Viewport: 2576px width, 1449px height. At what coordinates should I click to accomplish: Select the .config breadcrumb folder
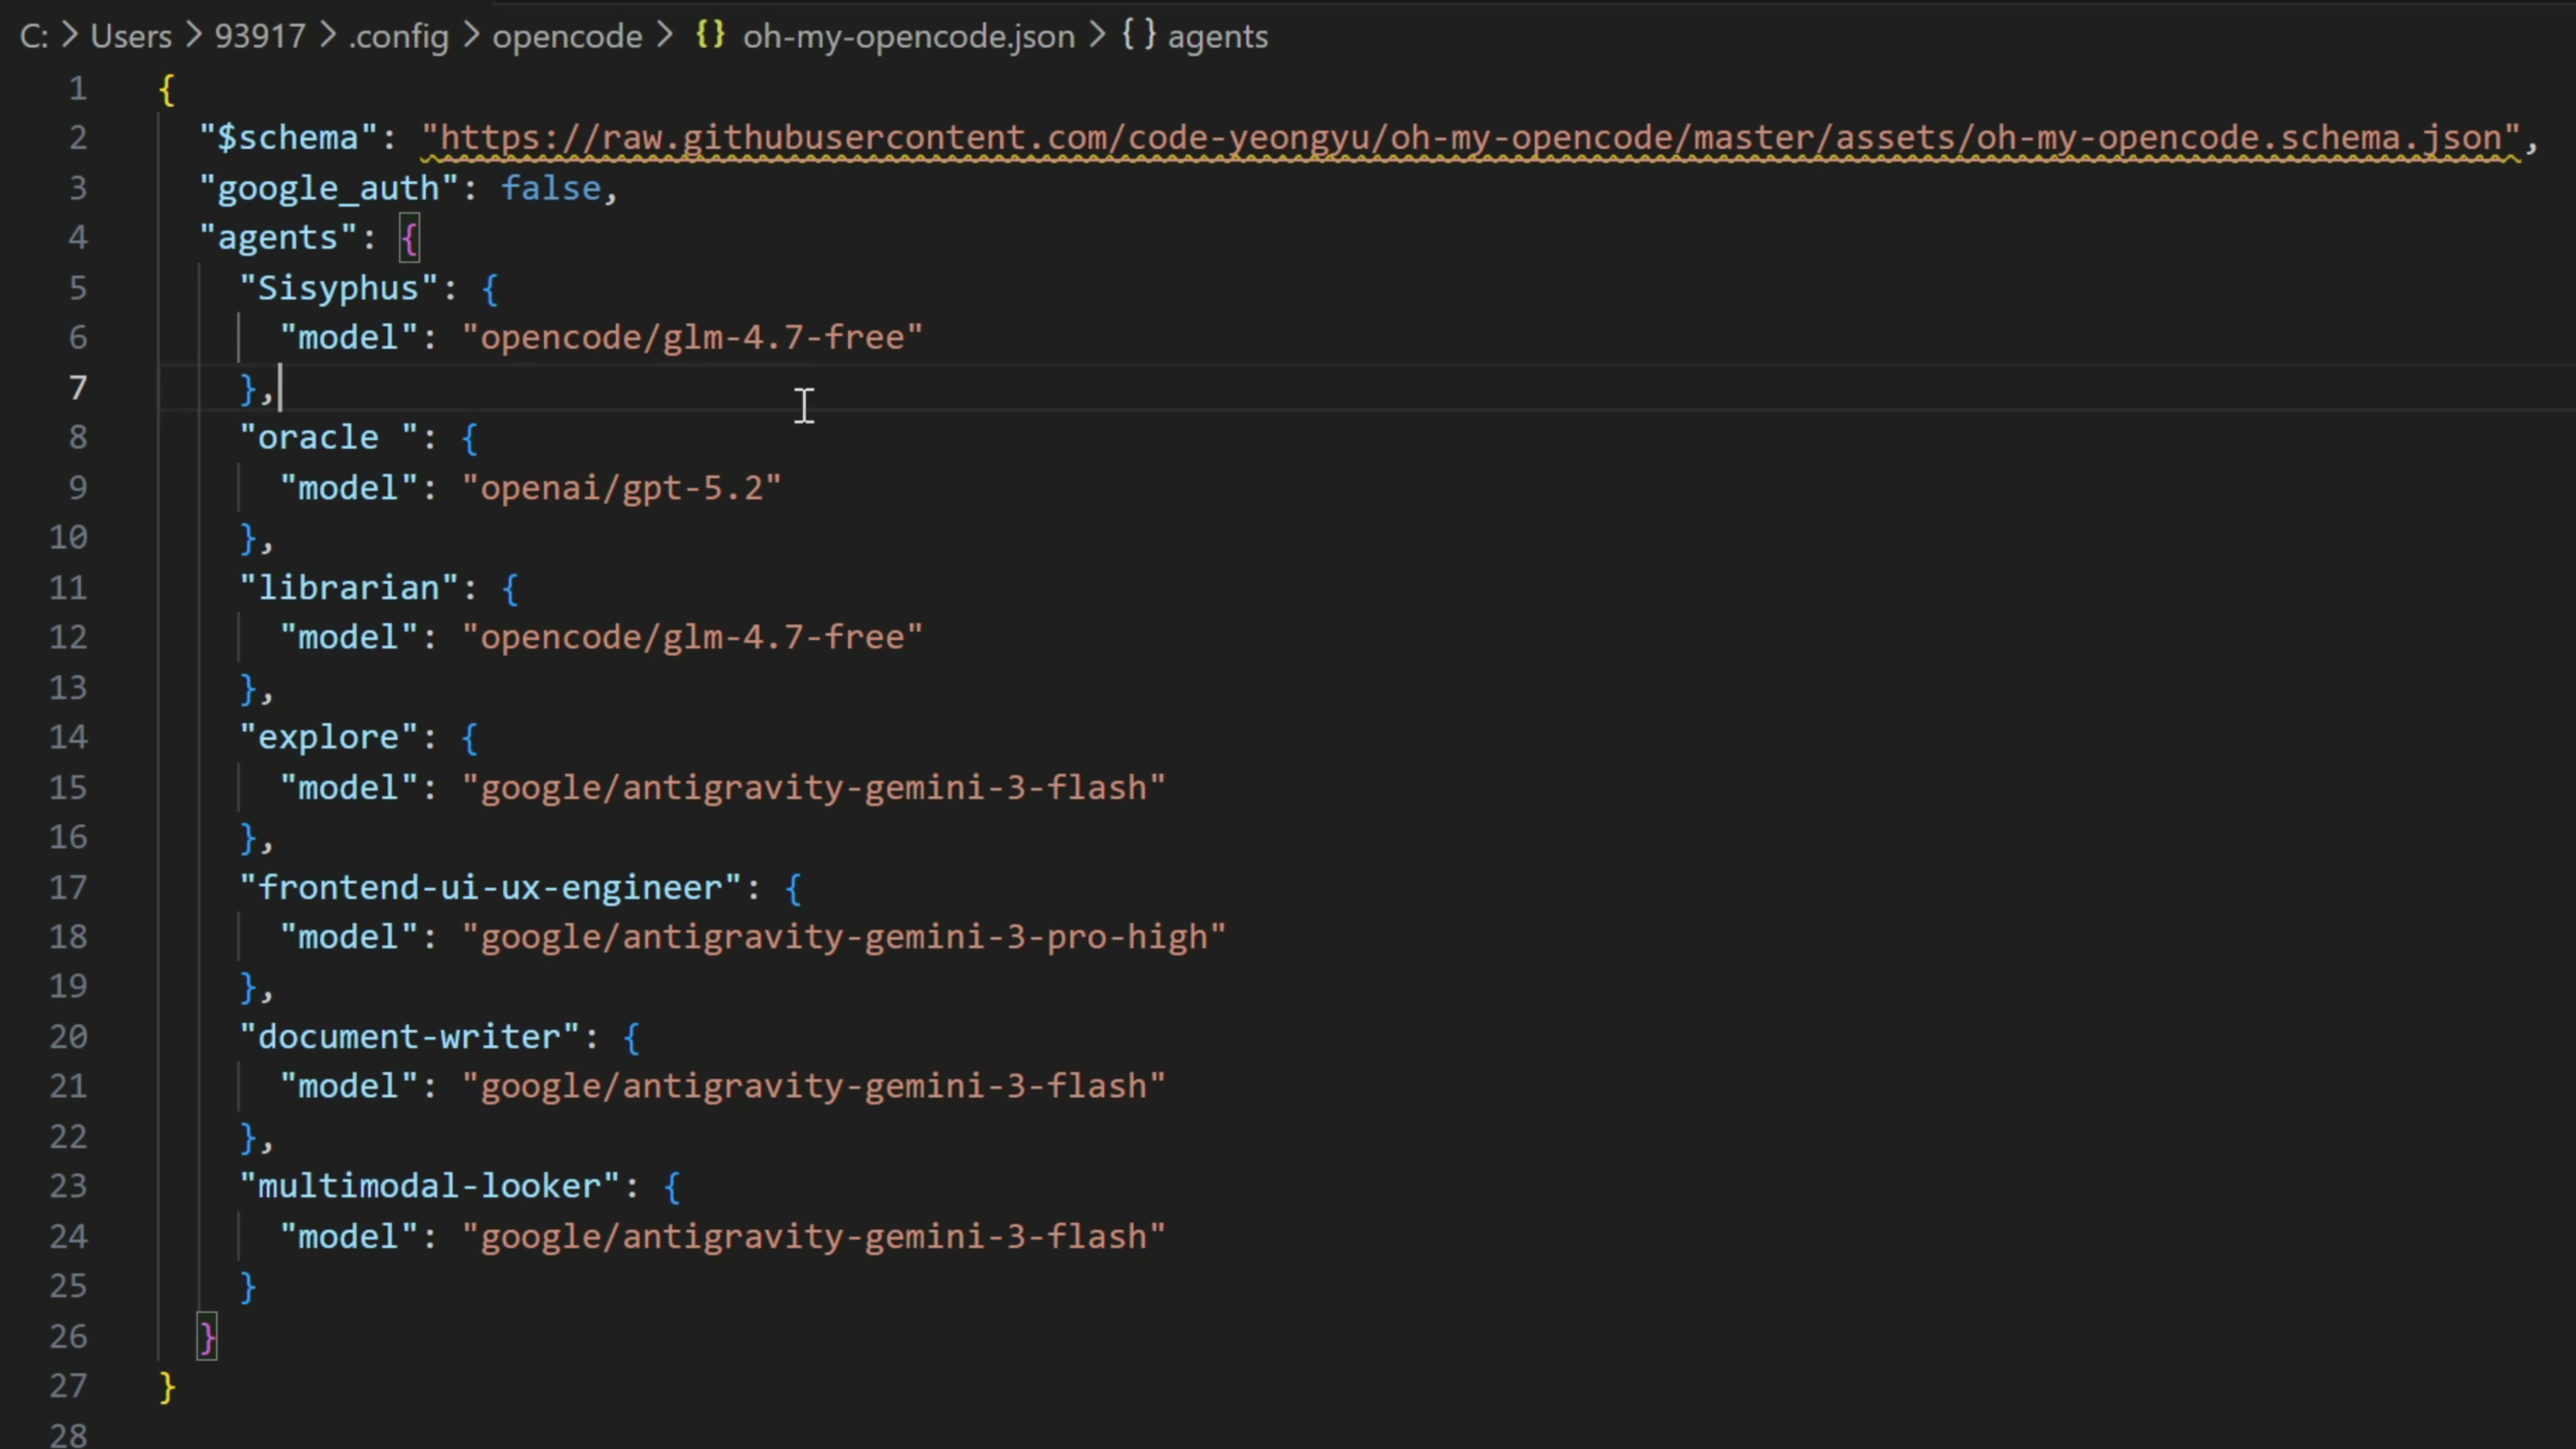point(399,37)
